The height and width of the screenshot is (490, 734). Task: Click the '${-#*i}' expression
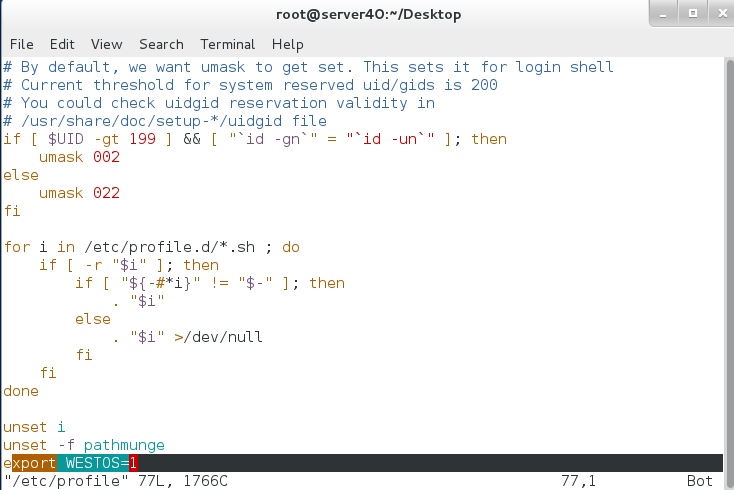click(160, 283)
